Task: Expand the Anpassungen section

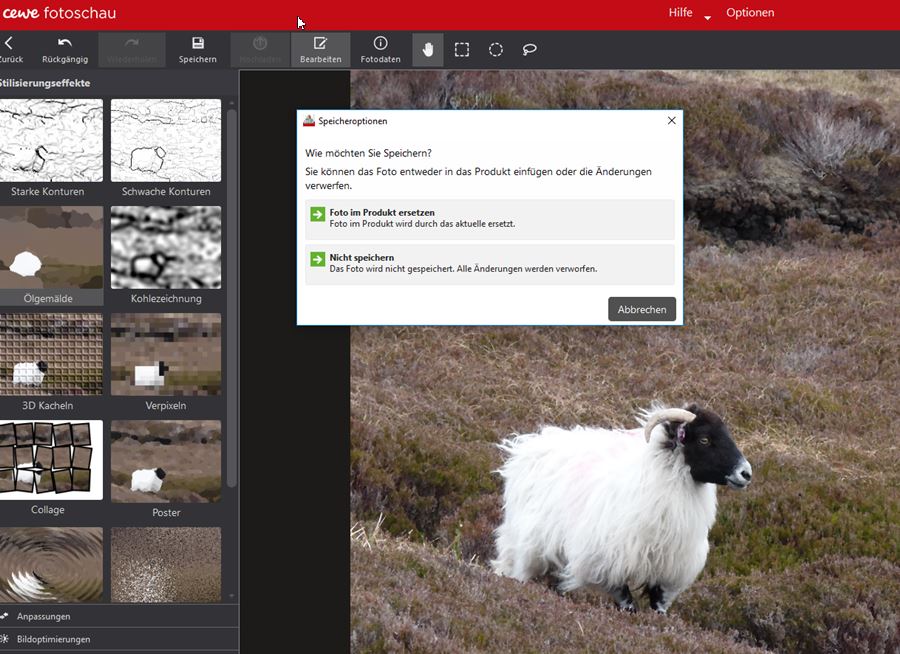Action: 43,616
